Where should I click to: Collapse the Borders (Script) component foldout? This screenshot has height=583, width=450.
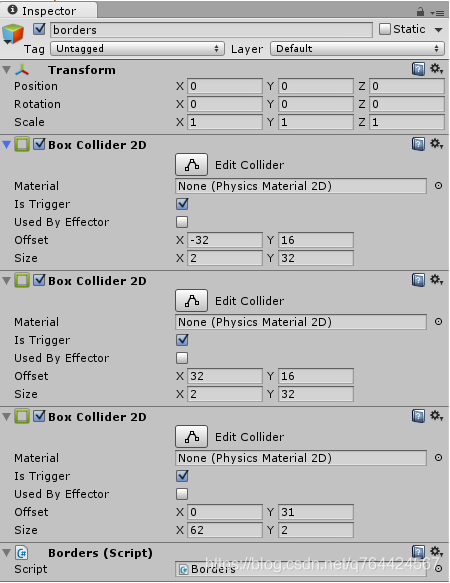pos(6,553)
